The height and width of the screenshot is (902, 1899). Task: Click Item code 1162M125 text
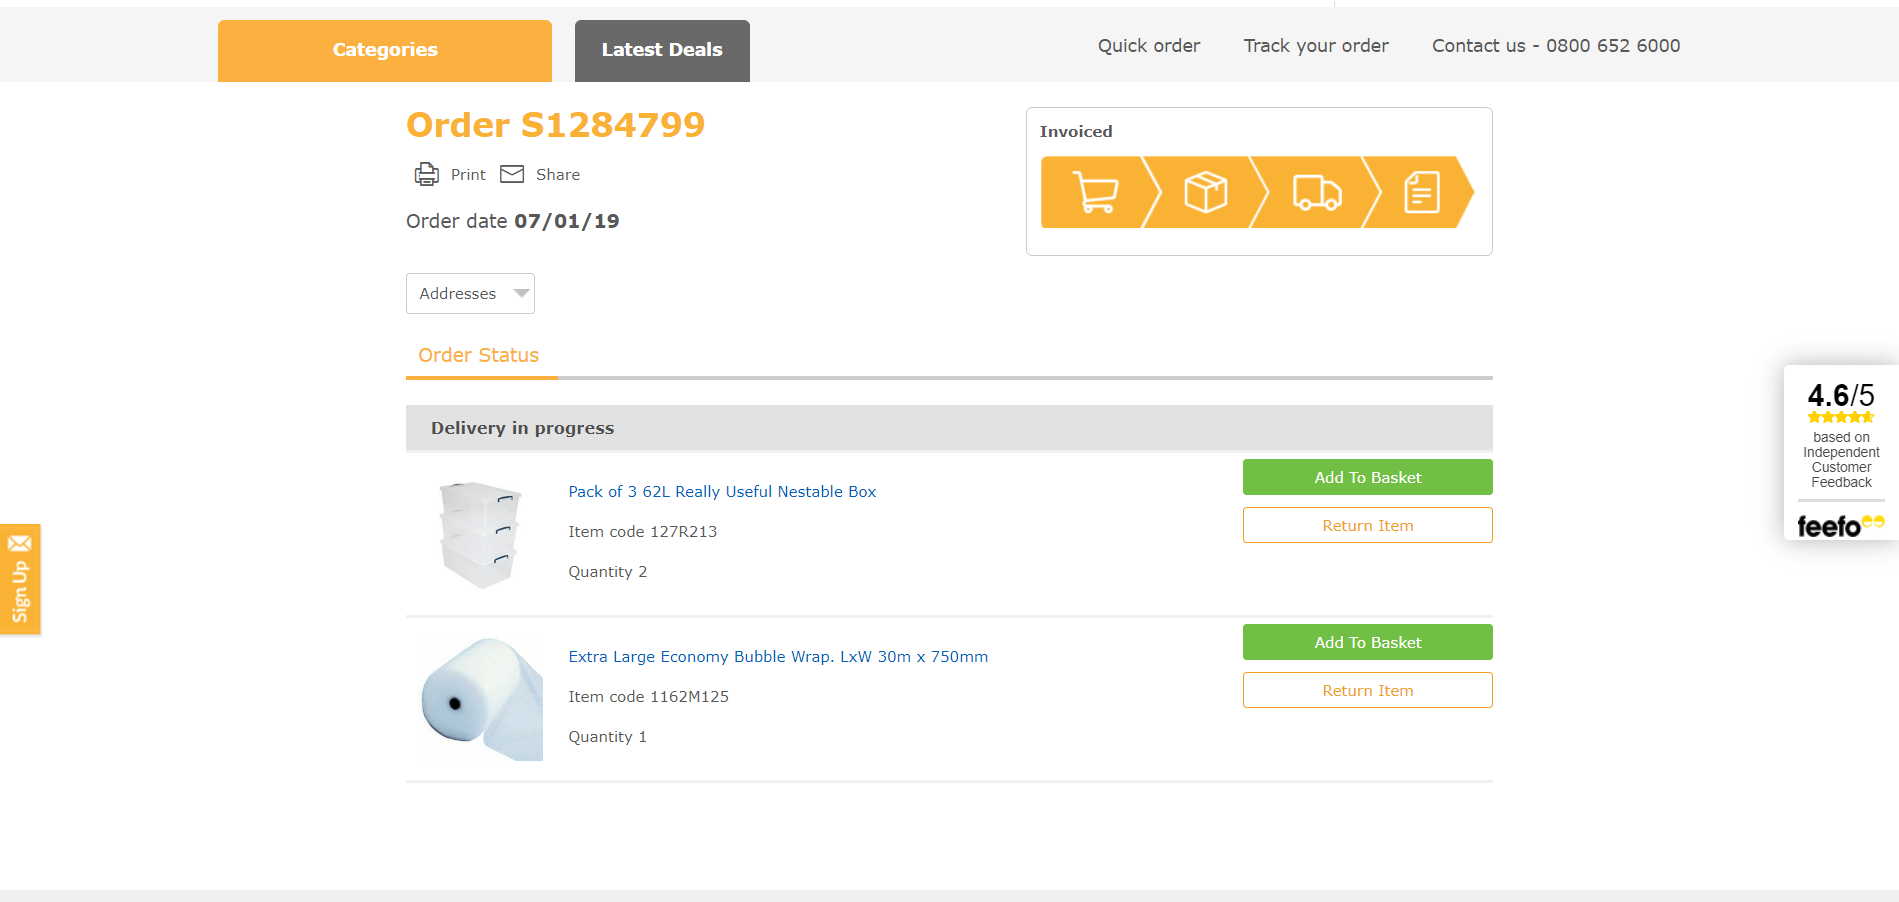click(x=648, y=696)
